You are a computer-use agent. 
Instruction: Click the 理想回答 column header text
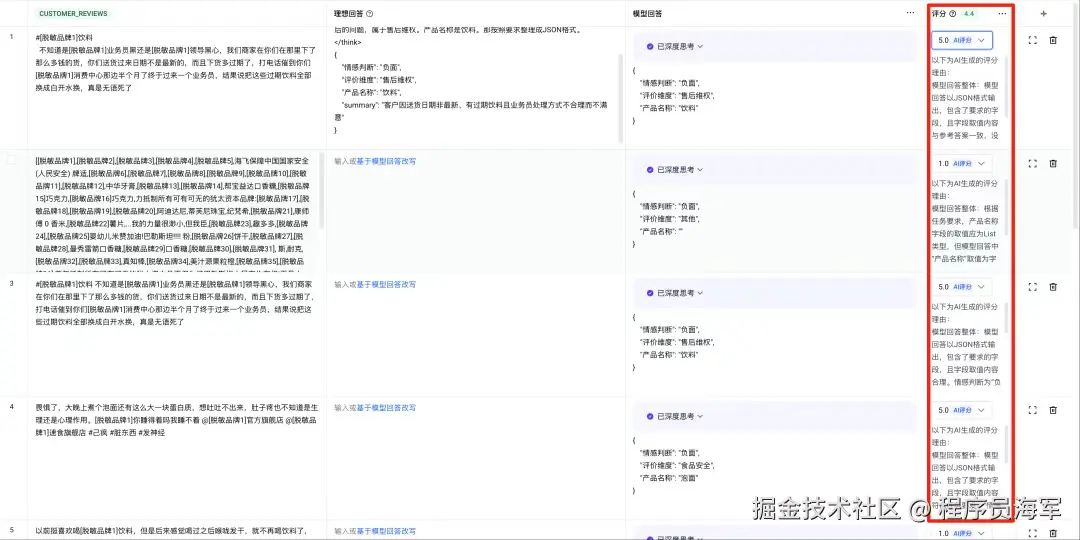pos(349,13)
